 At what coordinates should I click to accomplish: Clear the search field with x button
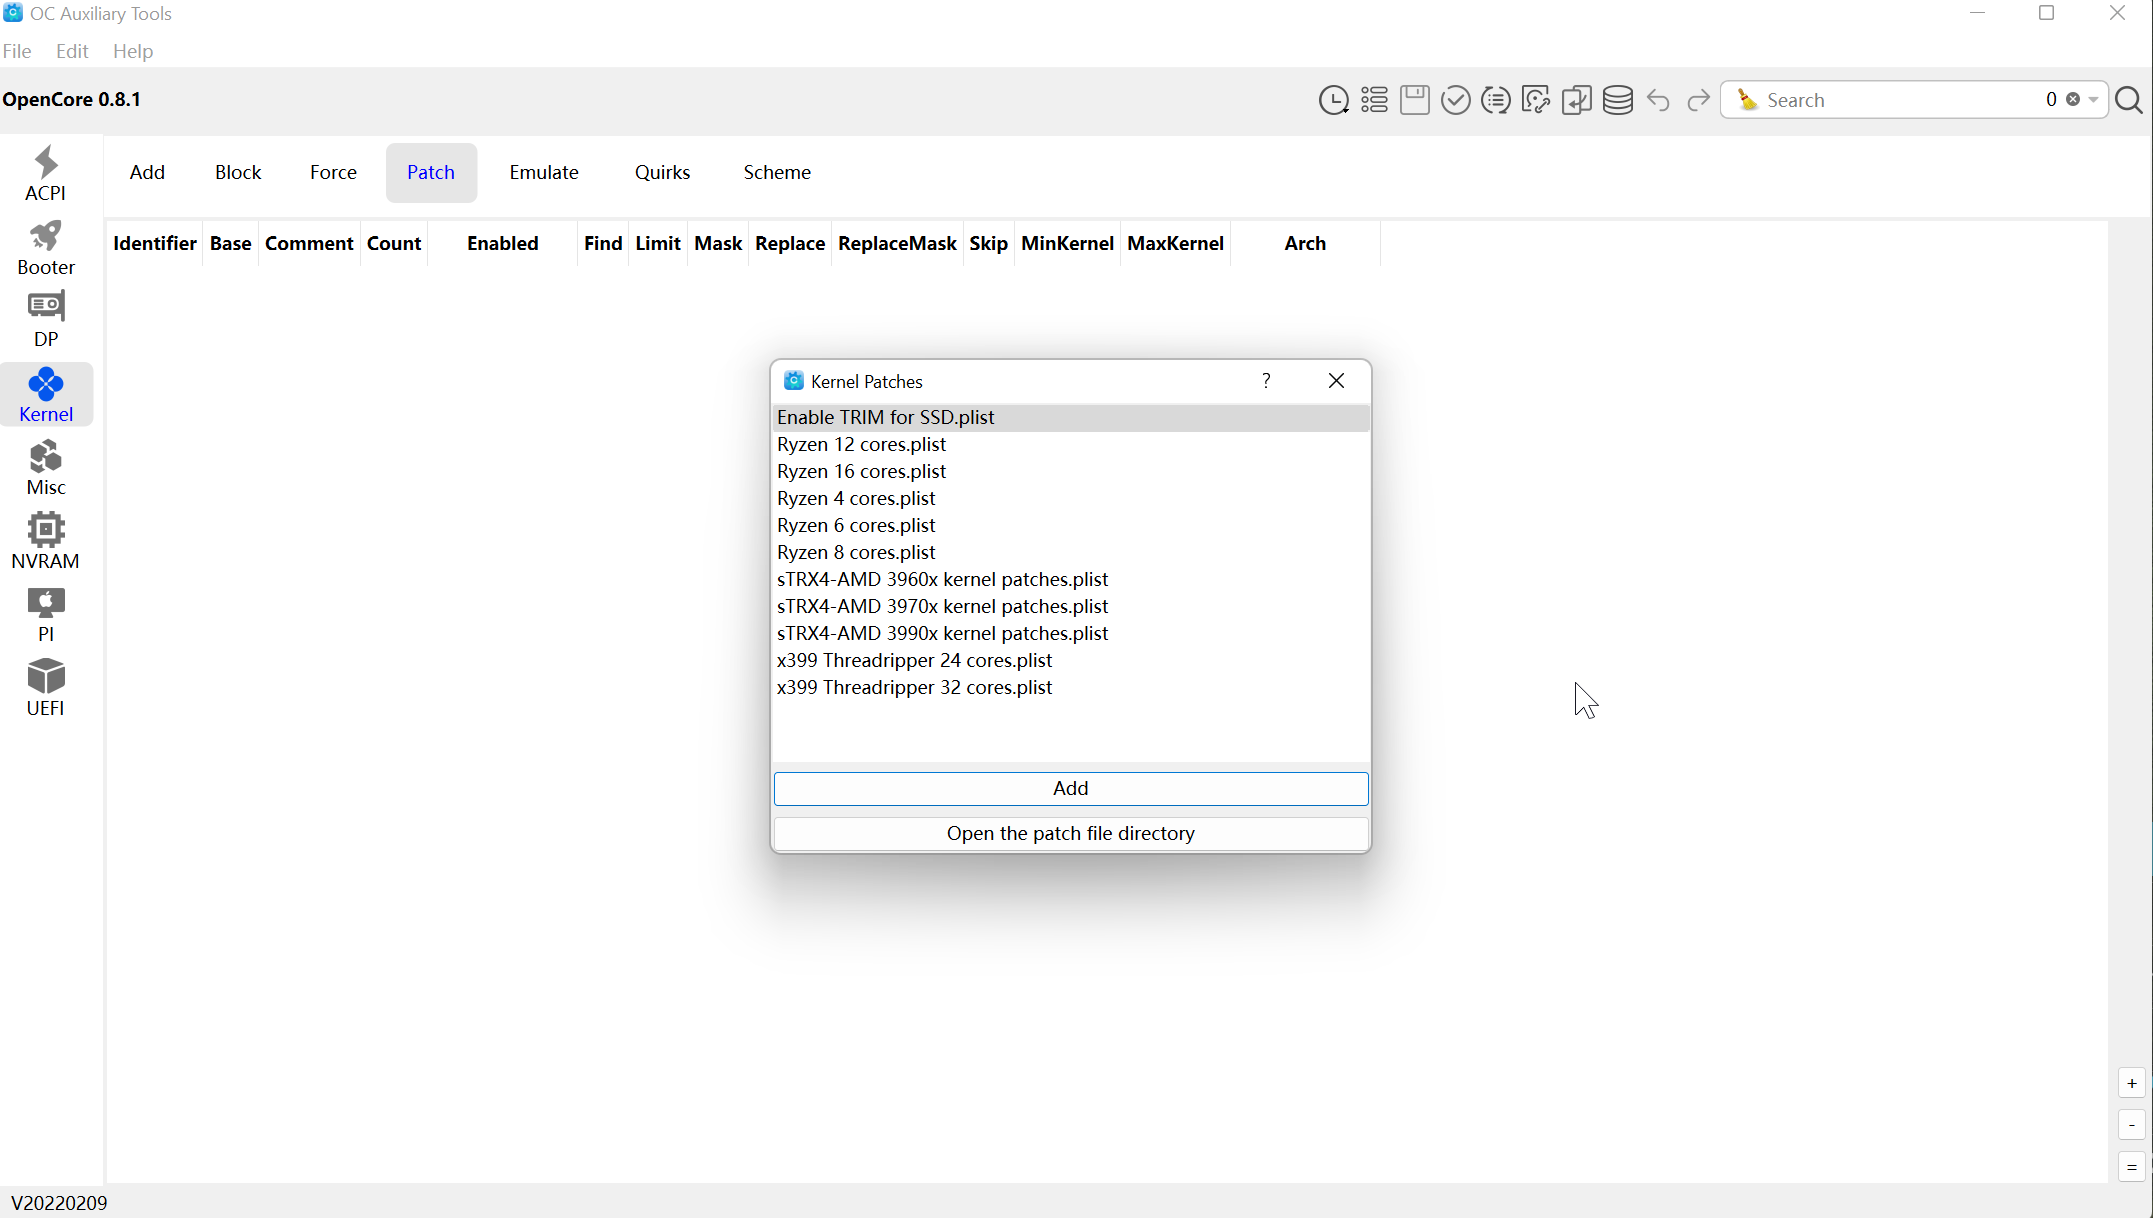(2073, 99)
